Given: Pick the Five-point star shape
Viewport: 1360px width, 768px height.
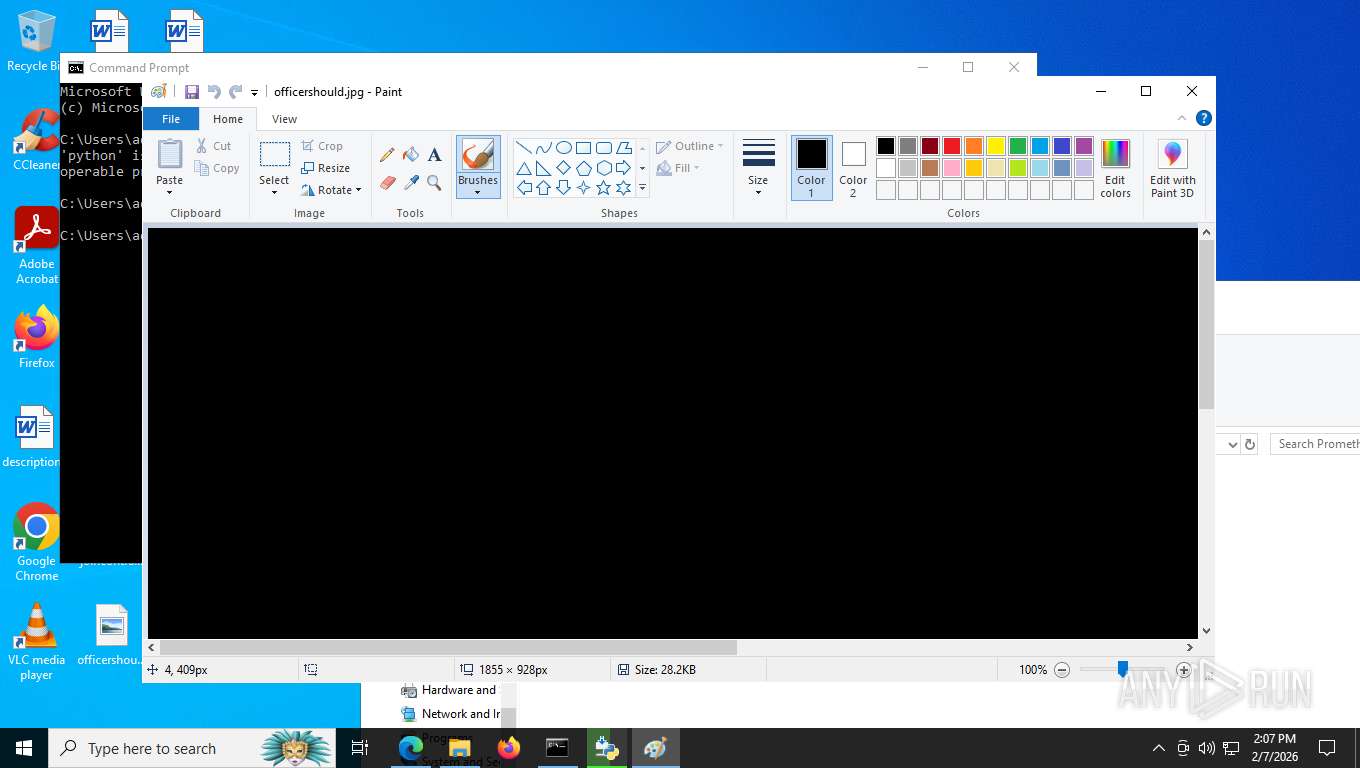Looking at the screenshot, I should pos(604,188).
